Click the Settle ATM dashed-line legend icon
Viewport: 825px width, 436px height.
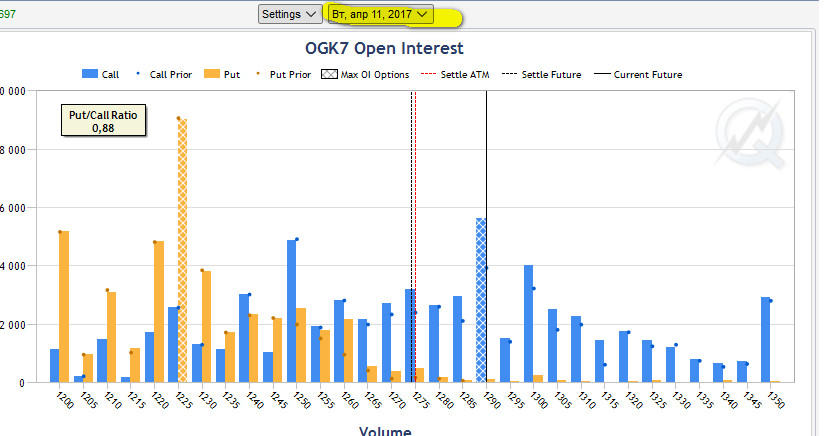point(430,74)
